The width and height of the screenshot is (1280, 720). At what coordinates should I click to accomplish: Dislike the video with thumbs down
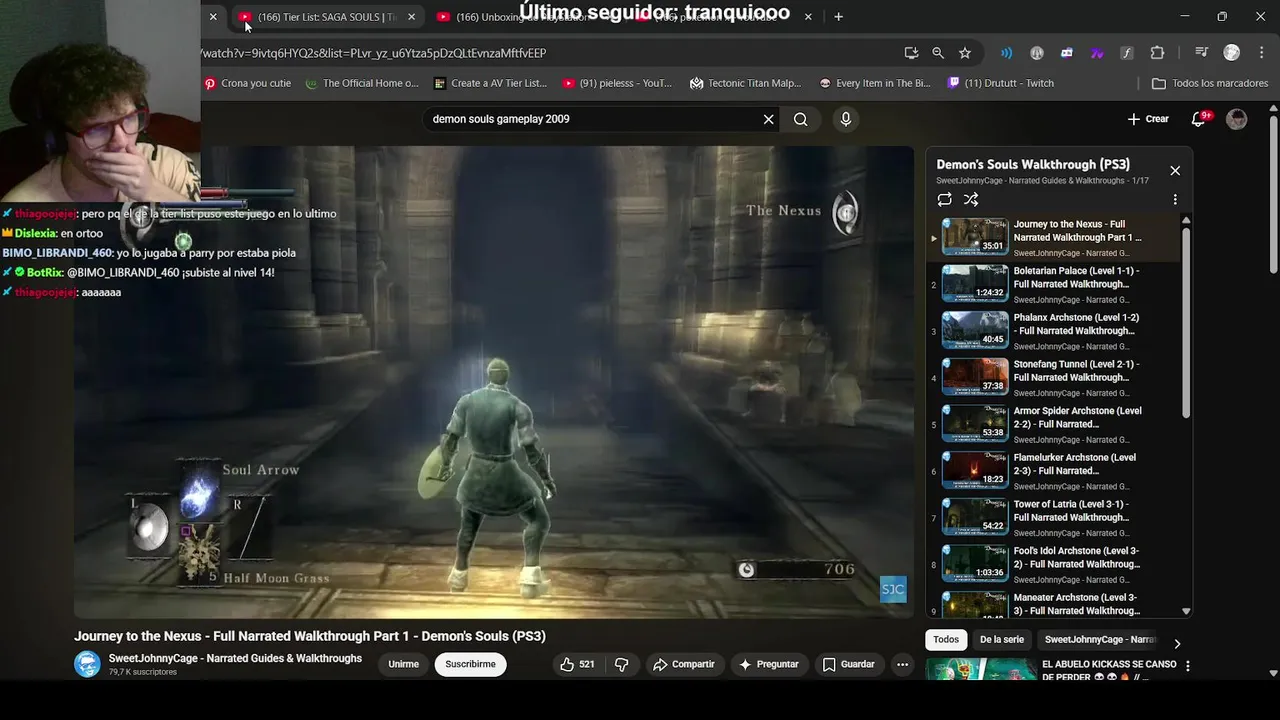tap(621, 664)
